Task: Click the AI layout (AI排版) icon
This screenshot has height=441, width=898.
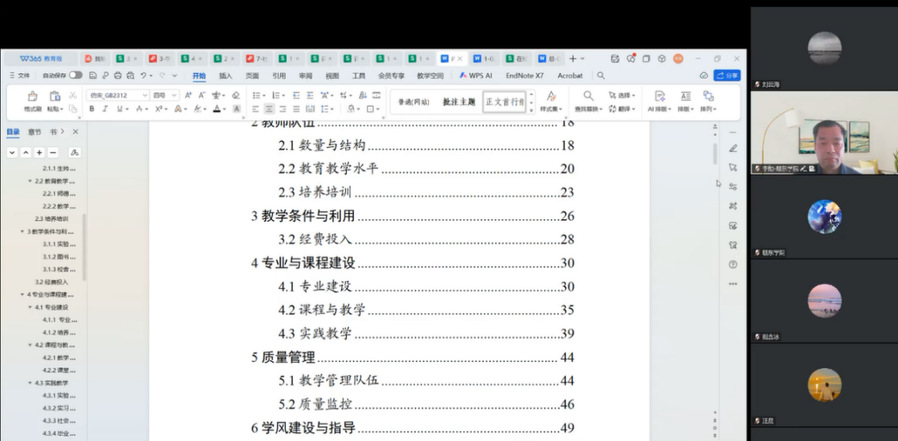Action: tap(658, 97)
